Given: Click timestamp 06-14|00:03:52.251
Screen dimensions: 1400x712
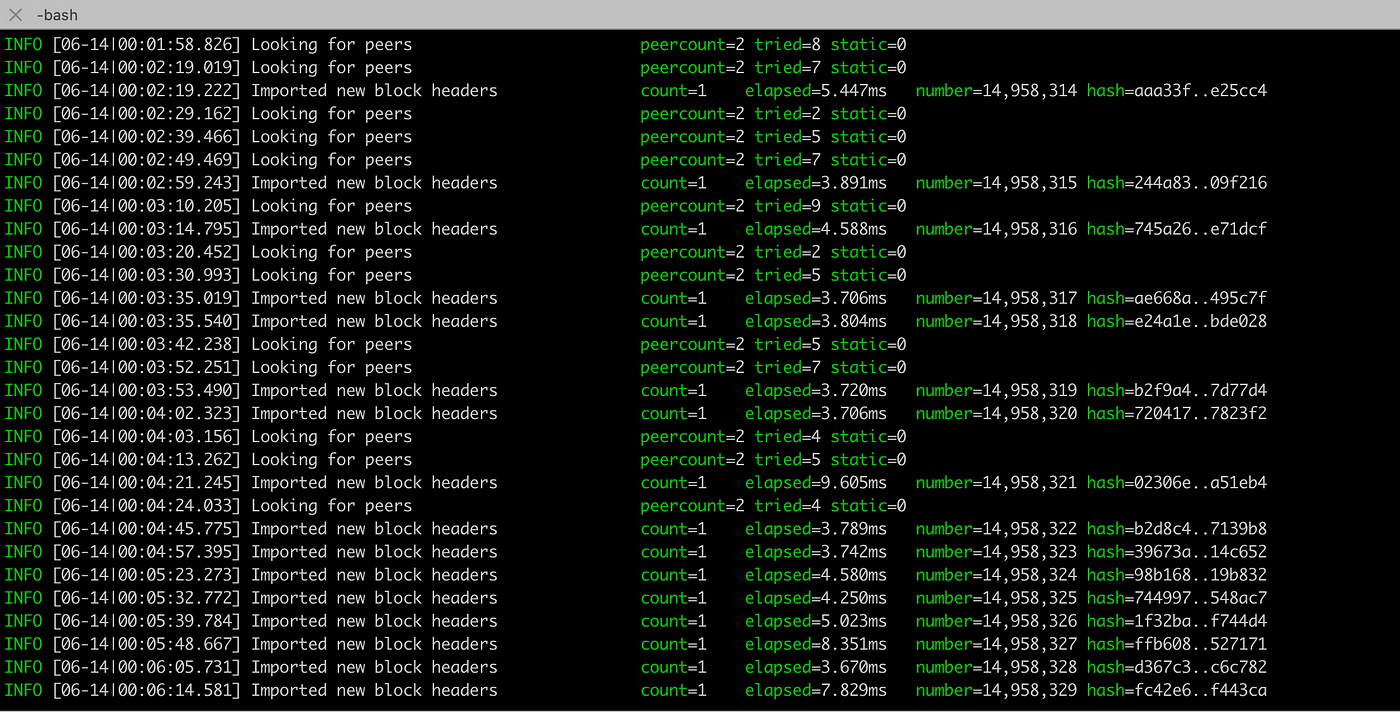Looking at the screenshot, I should pos(146,367).
